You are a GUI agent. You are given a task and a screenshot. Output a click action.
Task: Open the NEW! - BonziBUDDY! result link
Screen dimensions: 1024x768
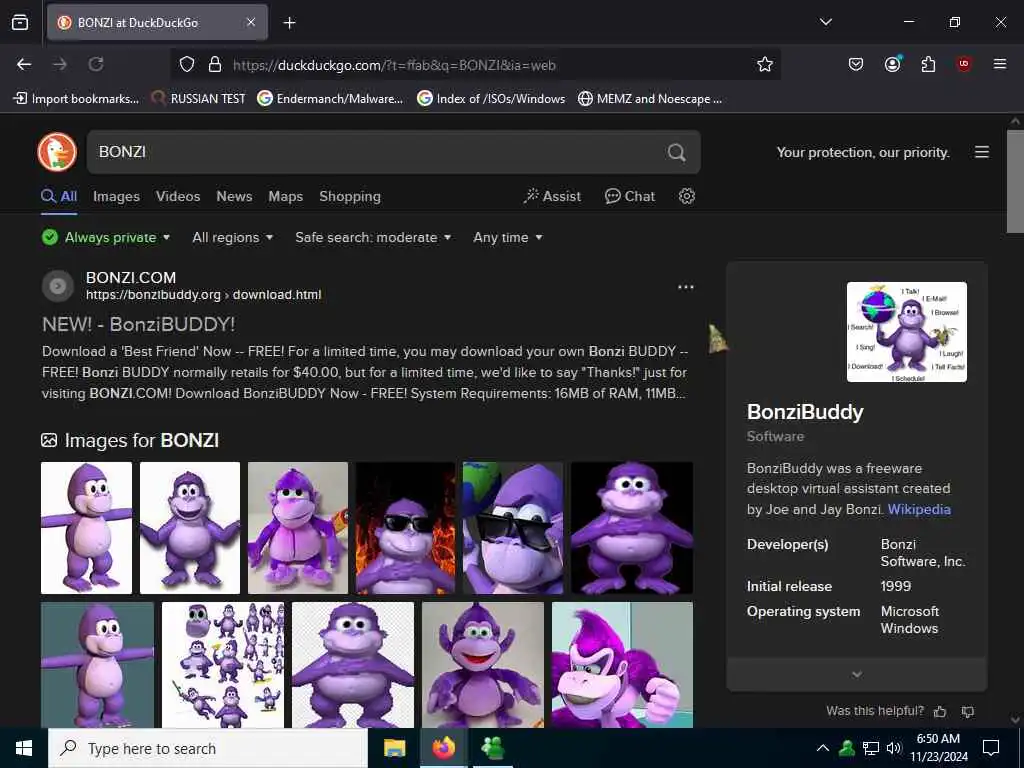[138, 325]
